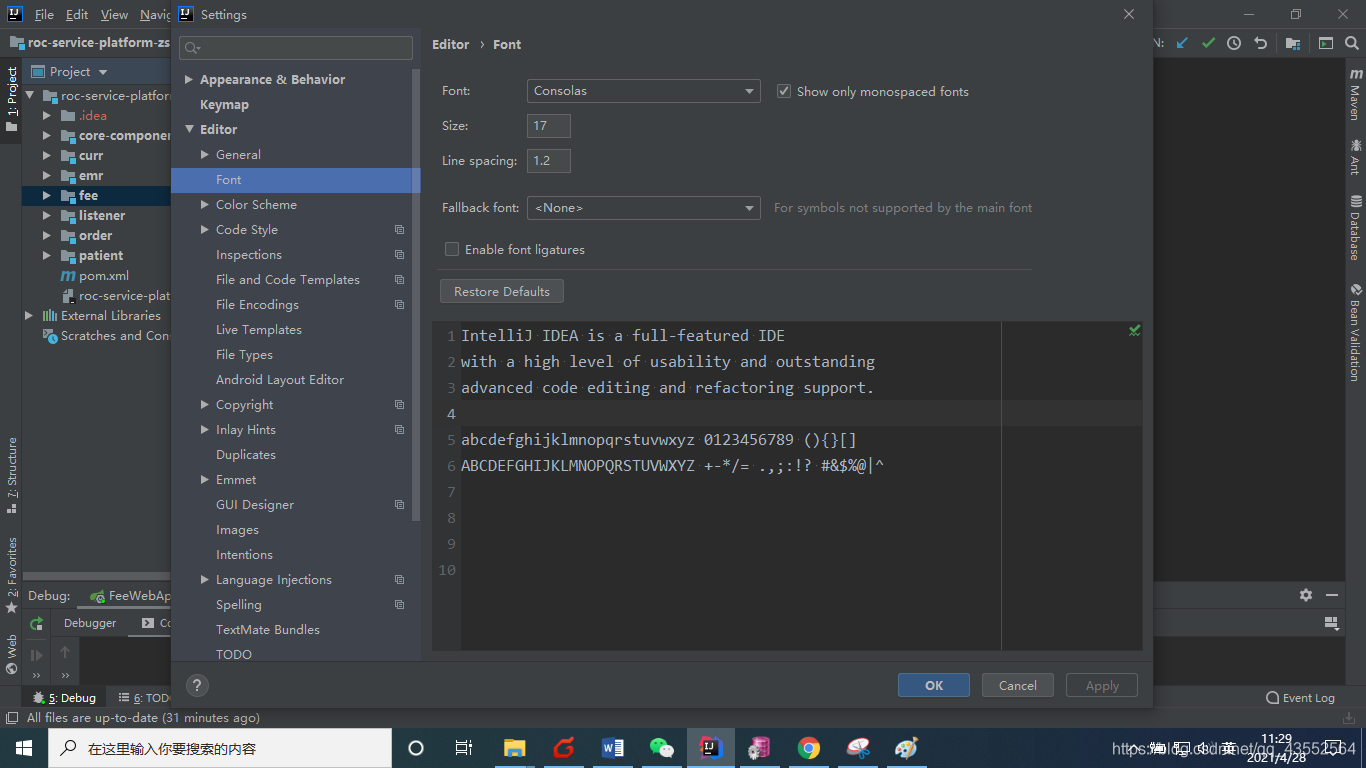This screenshot has width=1366, height=768.
Task: Open the Font dropdown showing Consolas
Action: coord(643,91)
